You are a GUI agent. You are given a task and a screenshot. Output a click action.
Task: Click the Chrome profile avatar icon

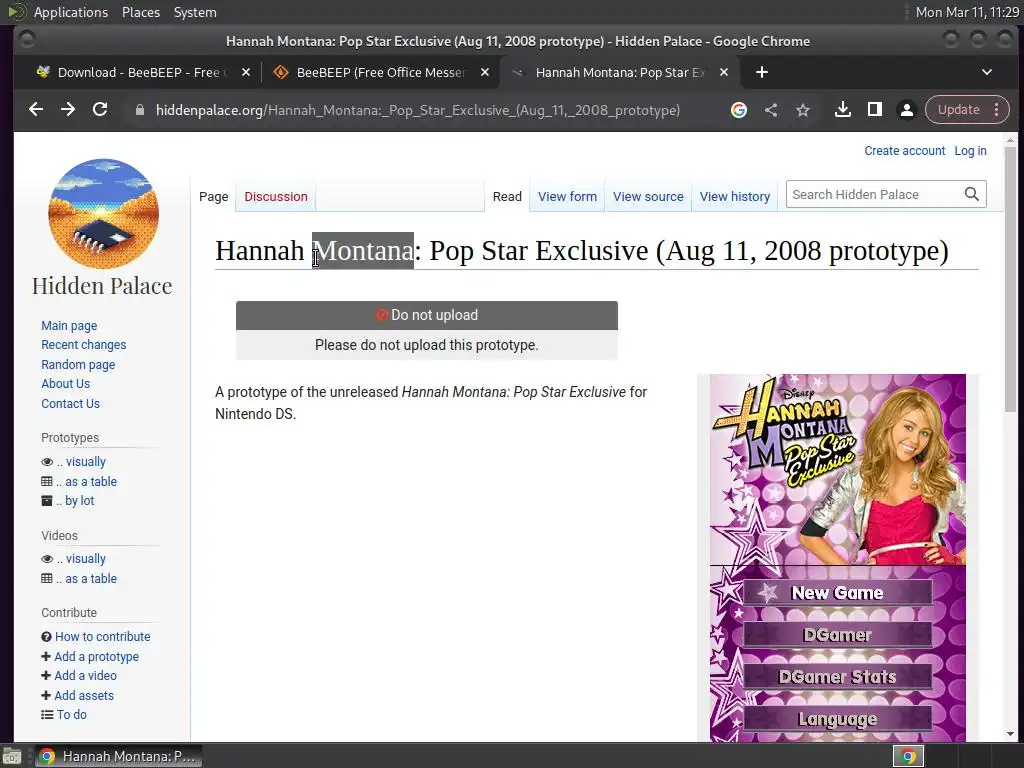(x=906, y=110)
